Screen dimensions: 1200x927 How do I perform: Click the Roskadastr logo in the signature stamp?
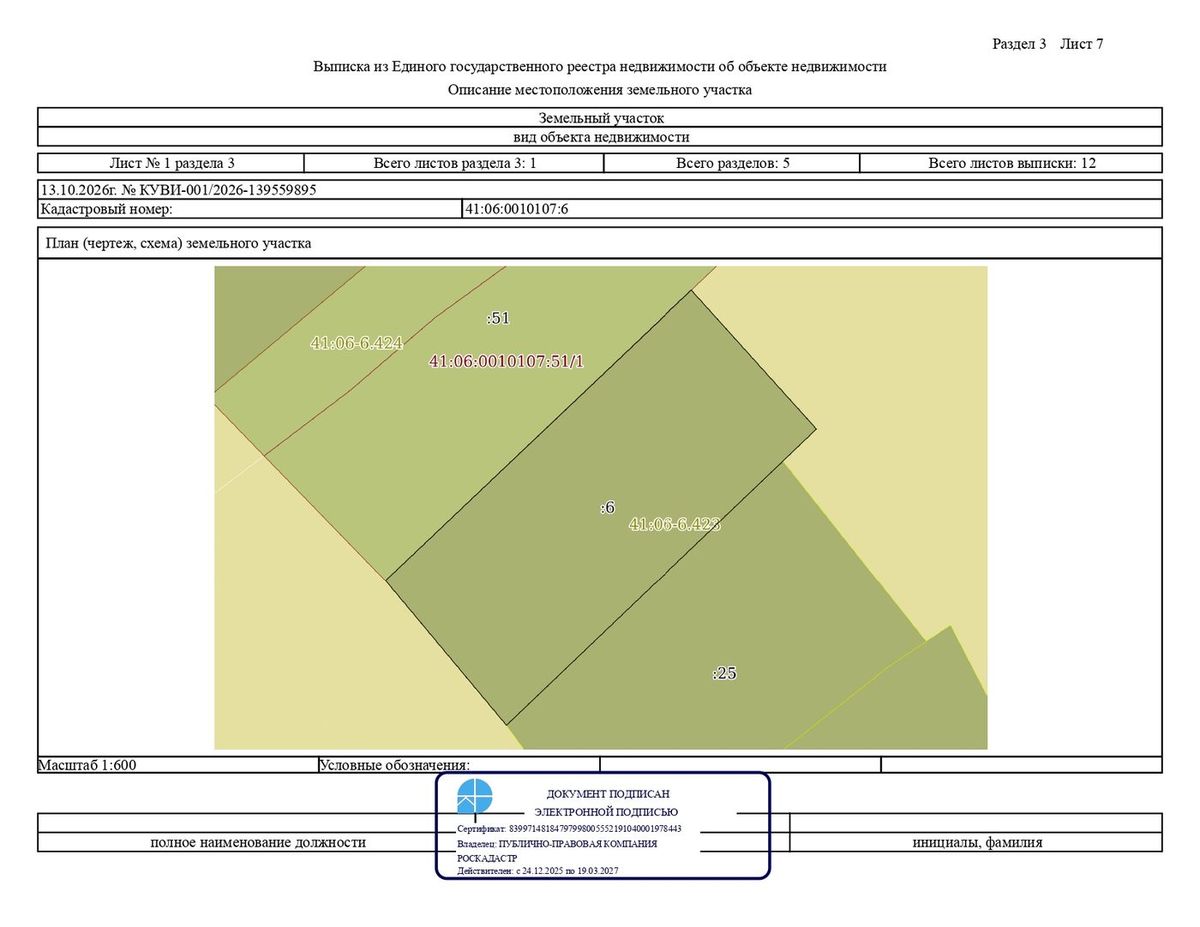(475, 797)
